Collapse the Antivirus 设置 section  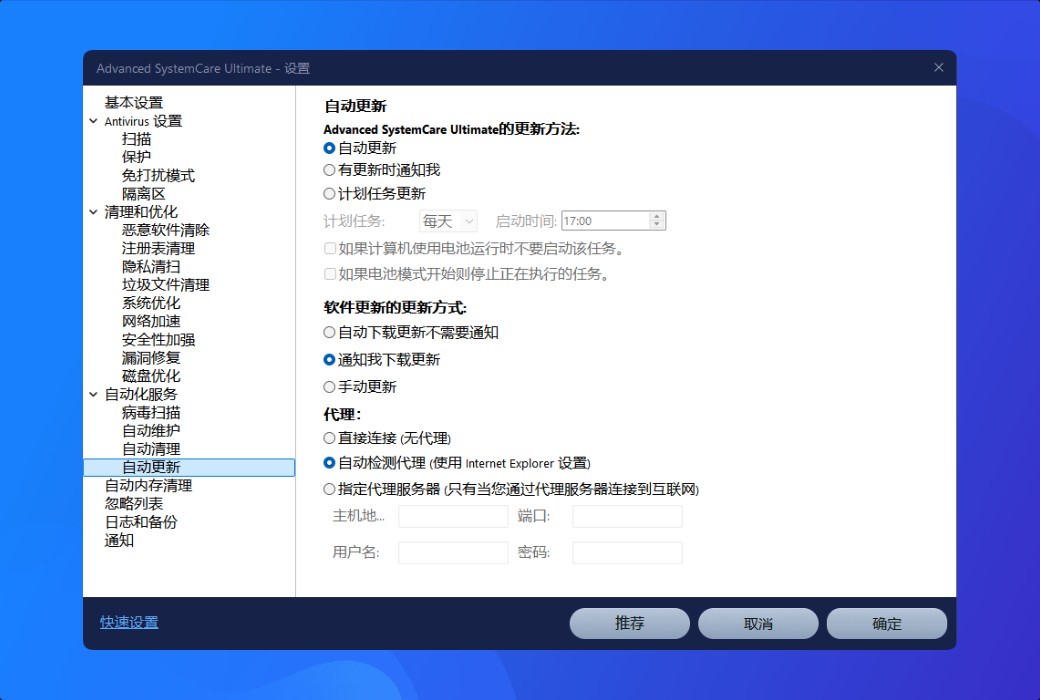[93, 120]
